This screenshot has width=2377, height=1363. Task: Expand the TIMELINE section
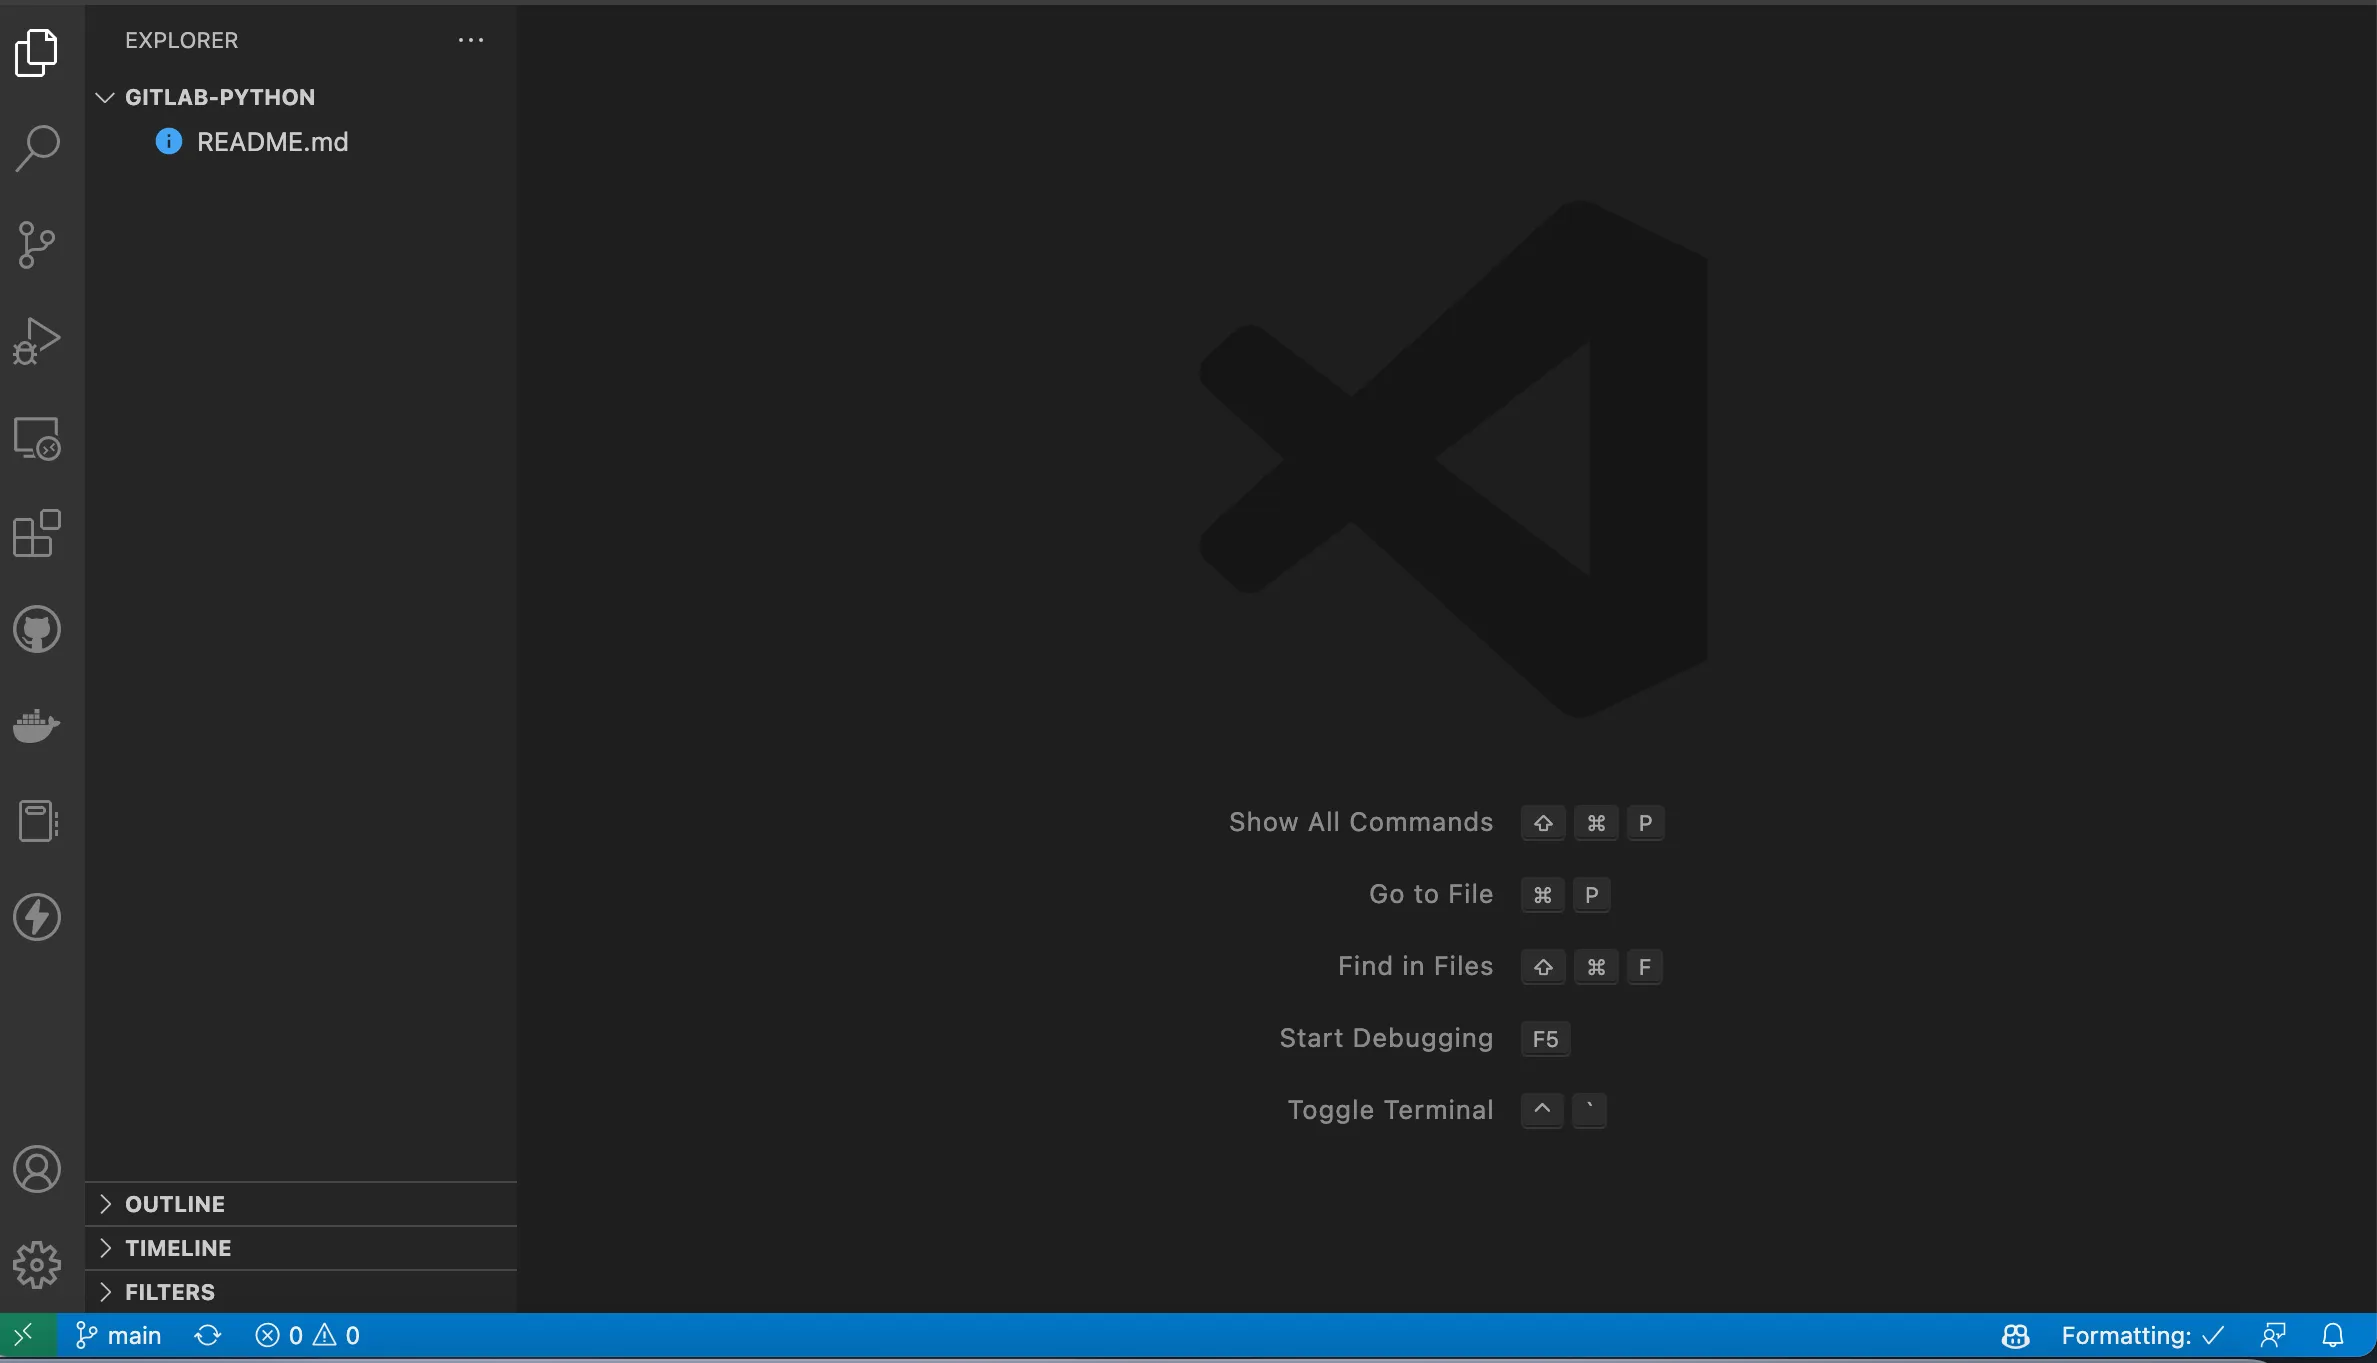pos(301,1248)
